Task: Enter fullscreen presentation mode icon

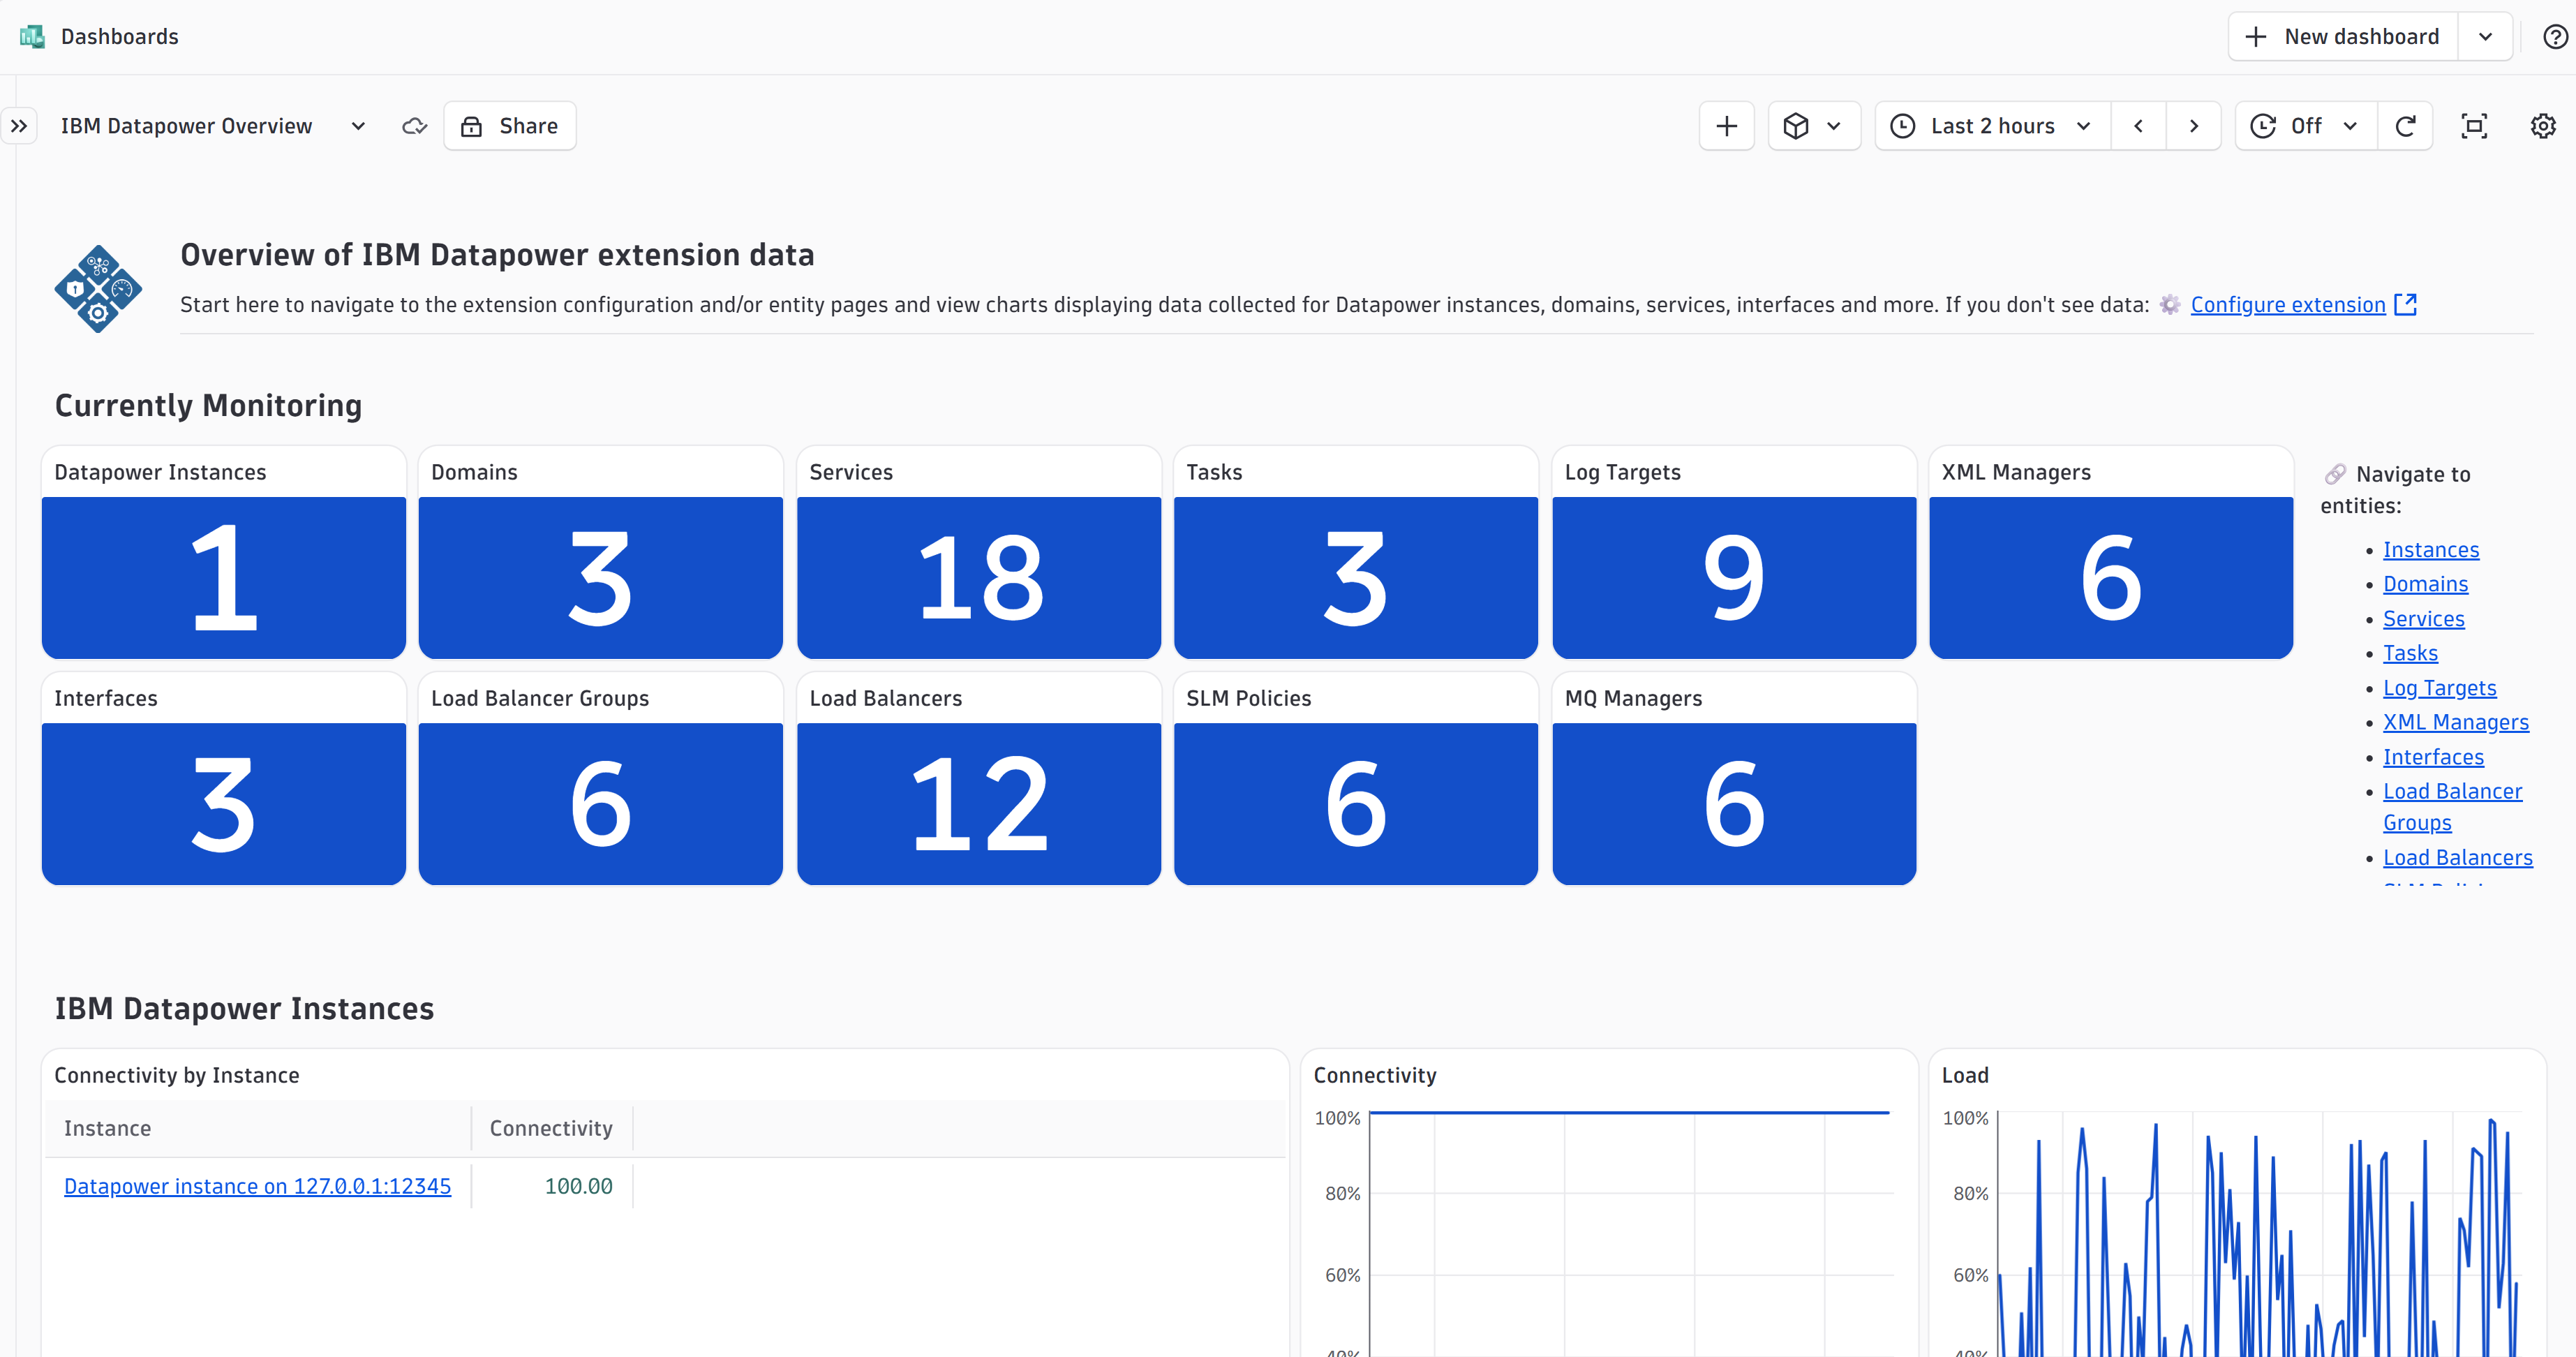Action: 2474,126
